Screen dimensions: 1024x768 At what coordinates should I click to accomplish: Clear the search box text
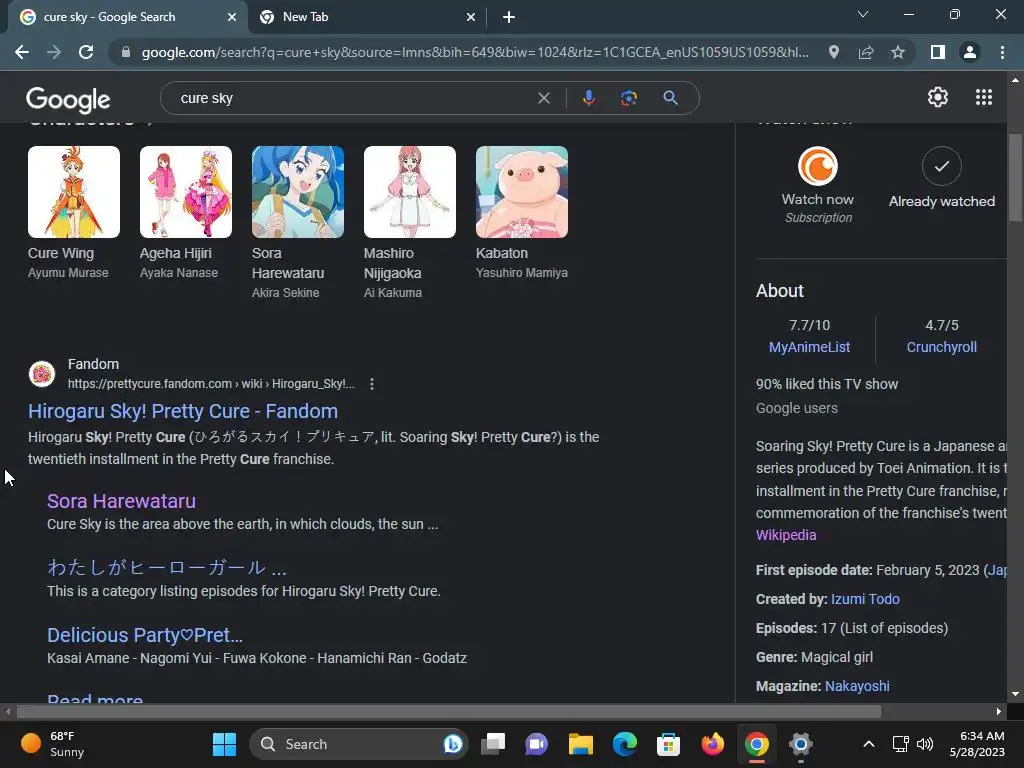click(x=543, y=98)
